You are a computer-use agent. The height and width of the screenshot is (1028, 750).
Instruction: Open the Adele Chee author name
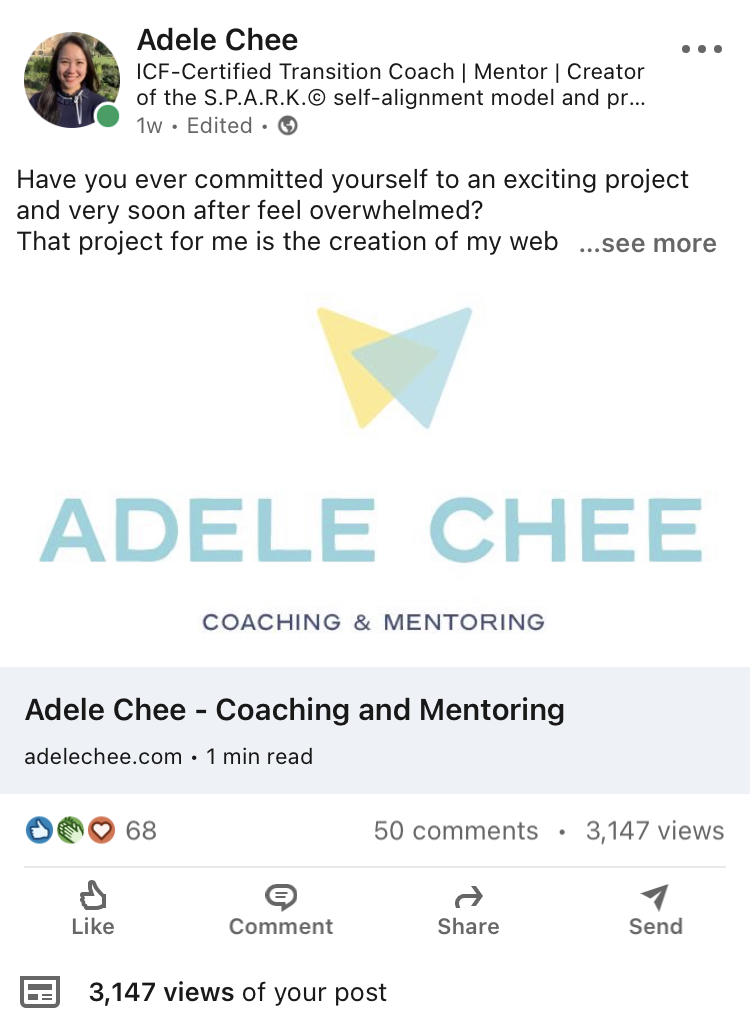[x=218, y=40]
